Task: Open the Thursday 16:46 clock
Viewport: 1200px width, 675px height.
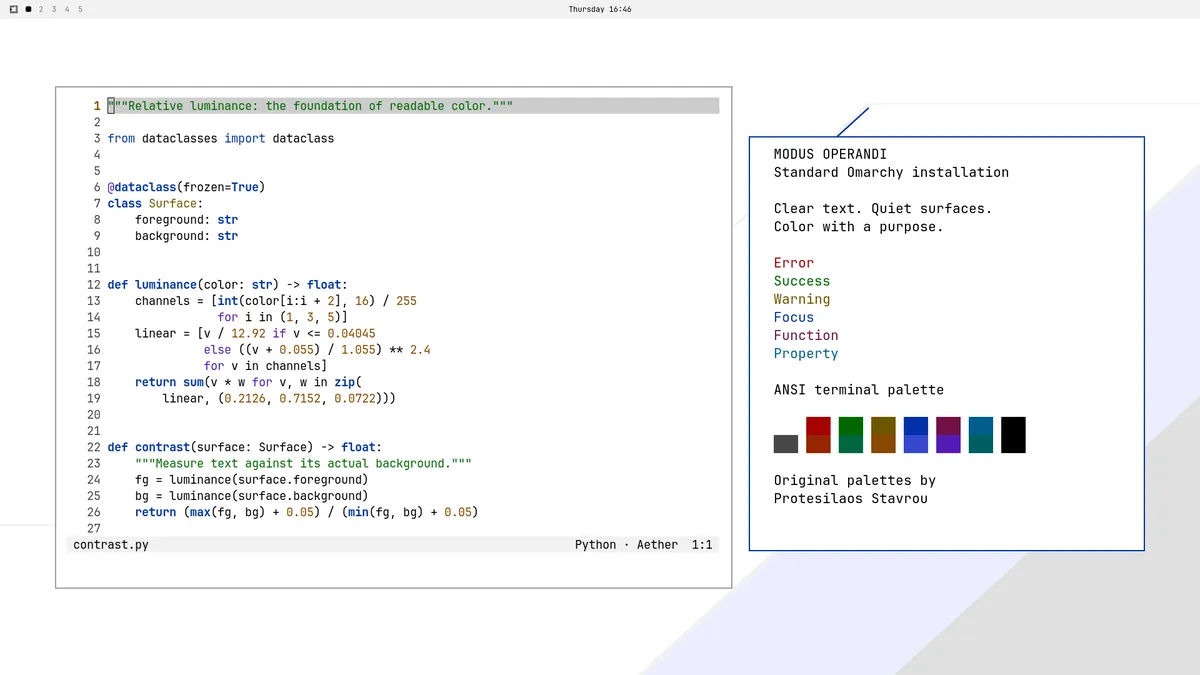Action: click(x=600, y=9)
